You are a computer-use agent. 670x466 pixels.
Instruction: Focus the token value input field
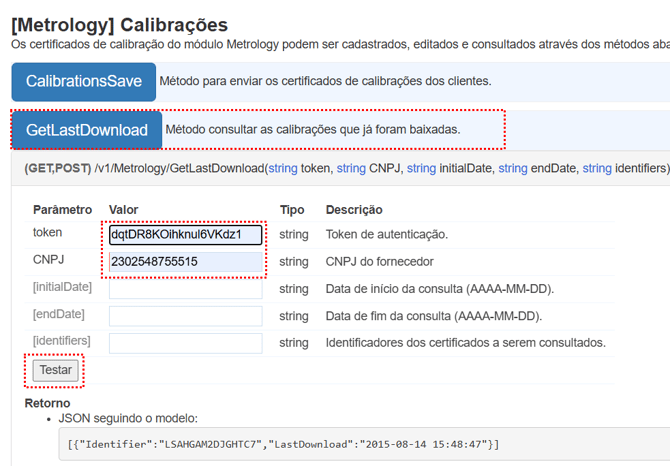(x=186, y=235)
